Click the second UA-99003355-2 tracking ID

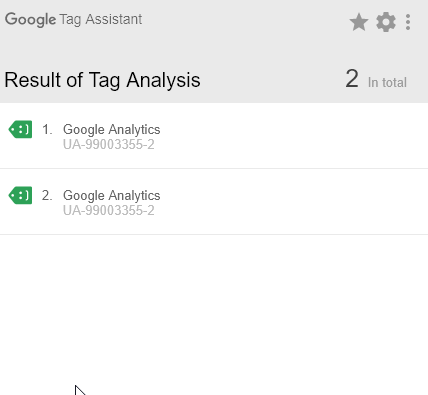109,211
